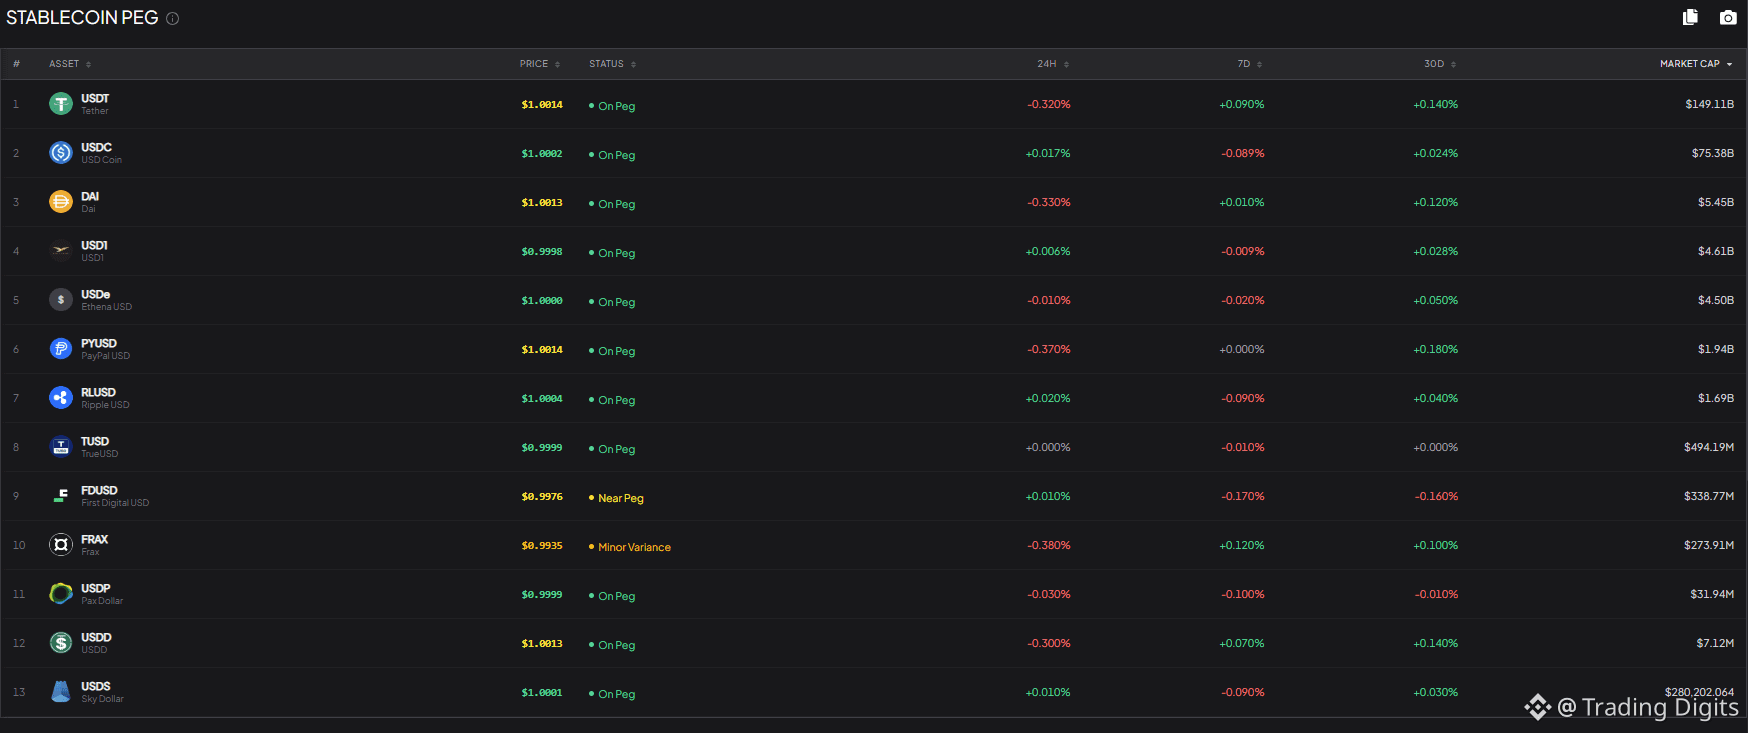Click the $0.9998 price of USD1
1748x733 pixels.
pos(542,251)
